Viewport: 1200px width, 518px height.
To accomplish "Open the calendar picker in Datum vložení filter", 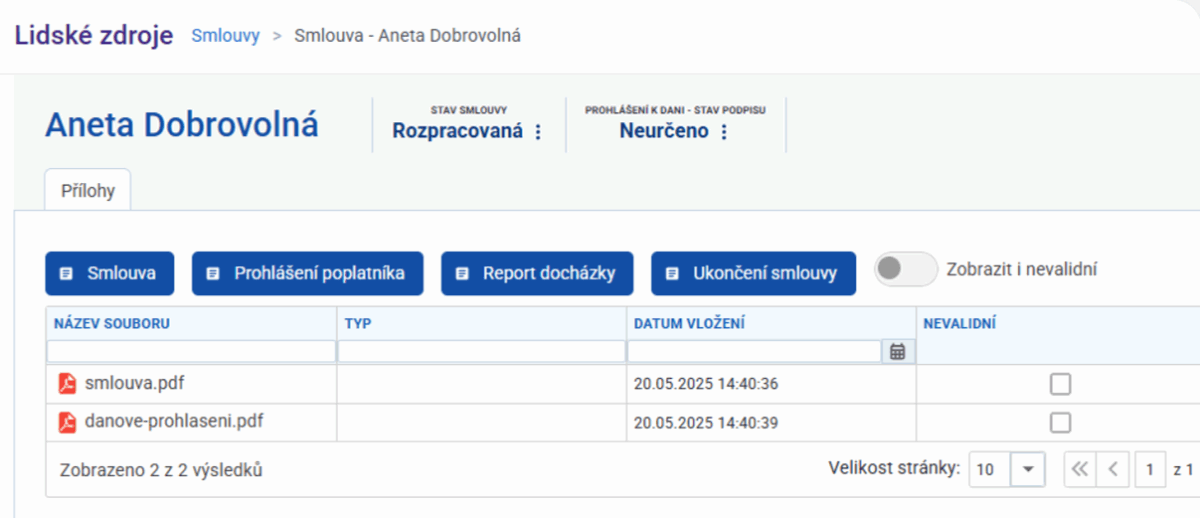I will point(897,351).
